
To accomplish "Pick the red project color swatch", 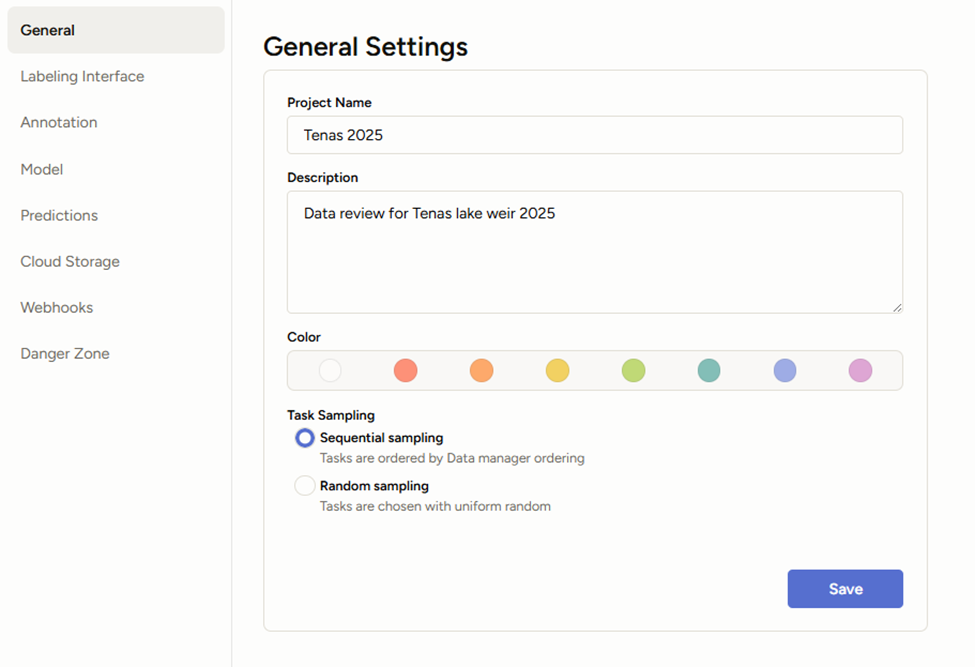I will pos(406,370).
